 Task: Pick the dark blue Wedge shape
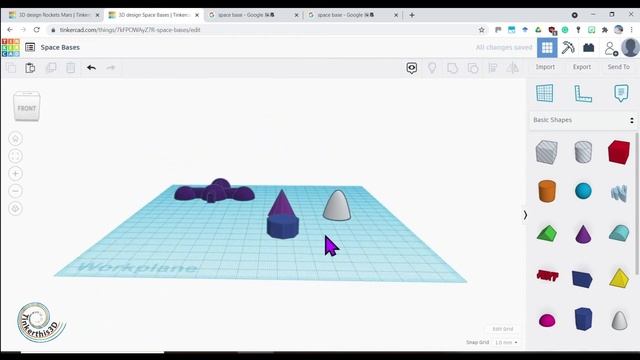coord(582,279)
